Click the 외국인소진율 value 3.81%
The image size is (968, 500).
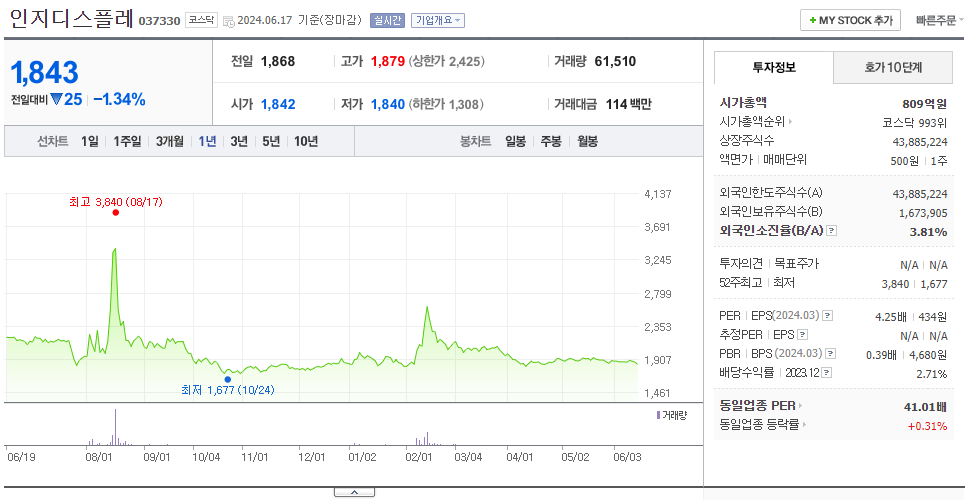[x=930, y=232]
